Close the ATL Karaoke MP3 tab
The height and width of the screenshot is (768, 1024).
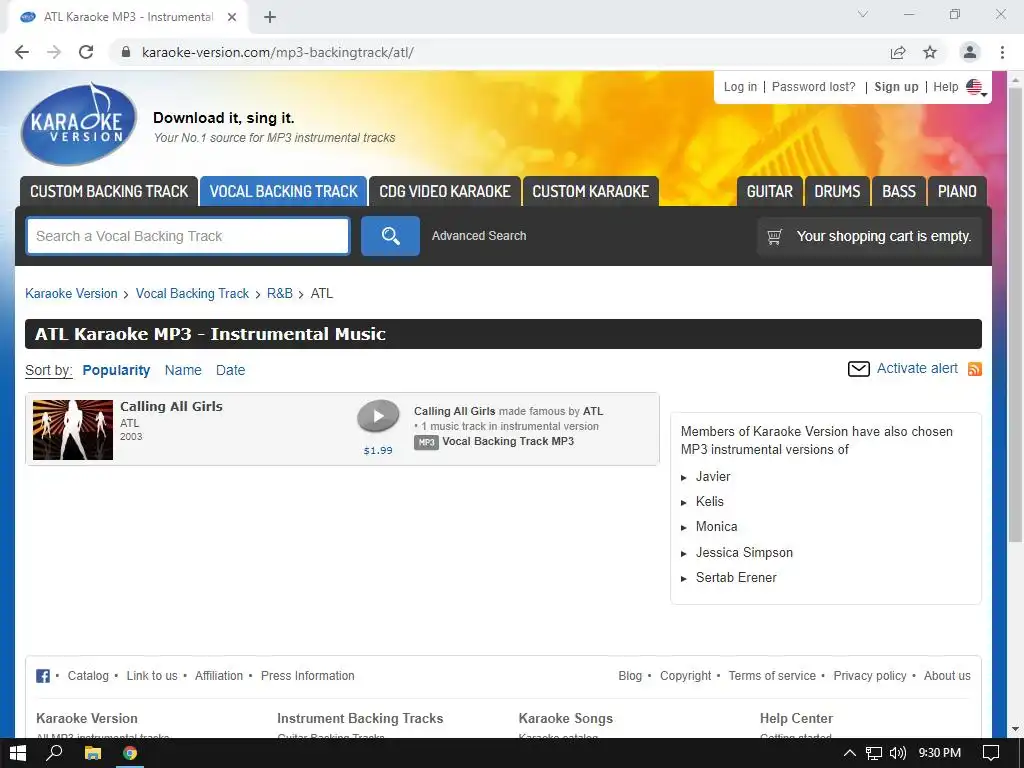[232, 17]
